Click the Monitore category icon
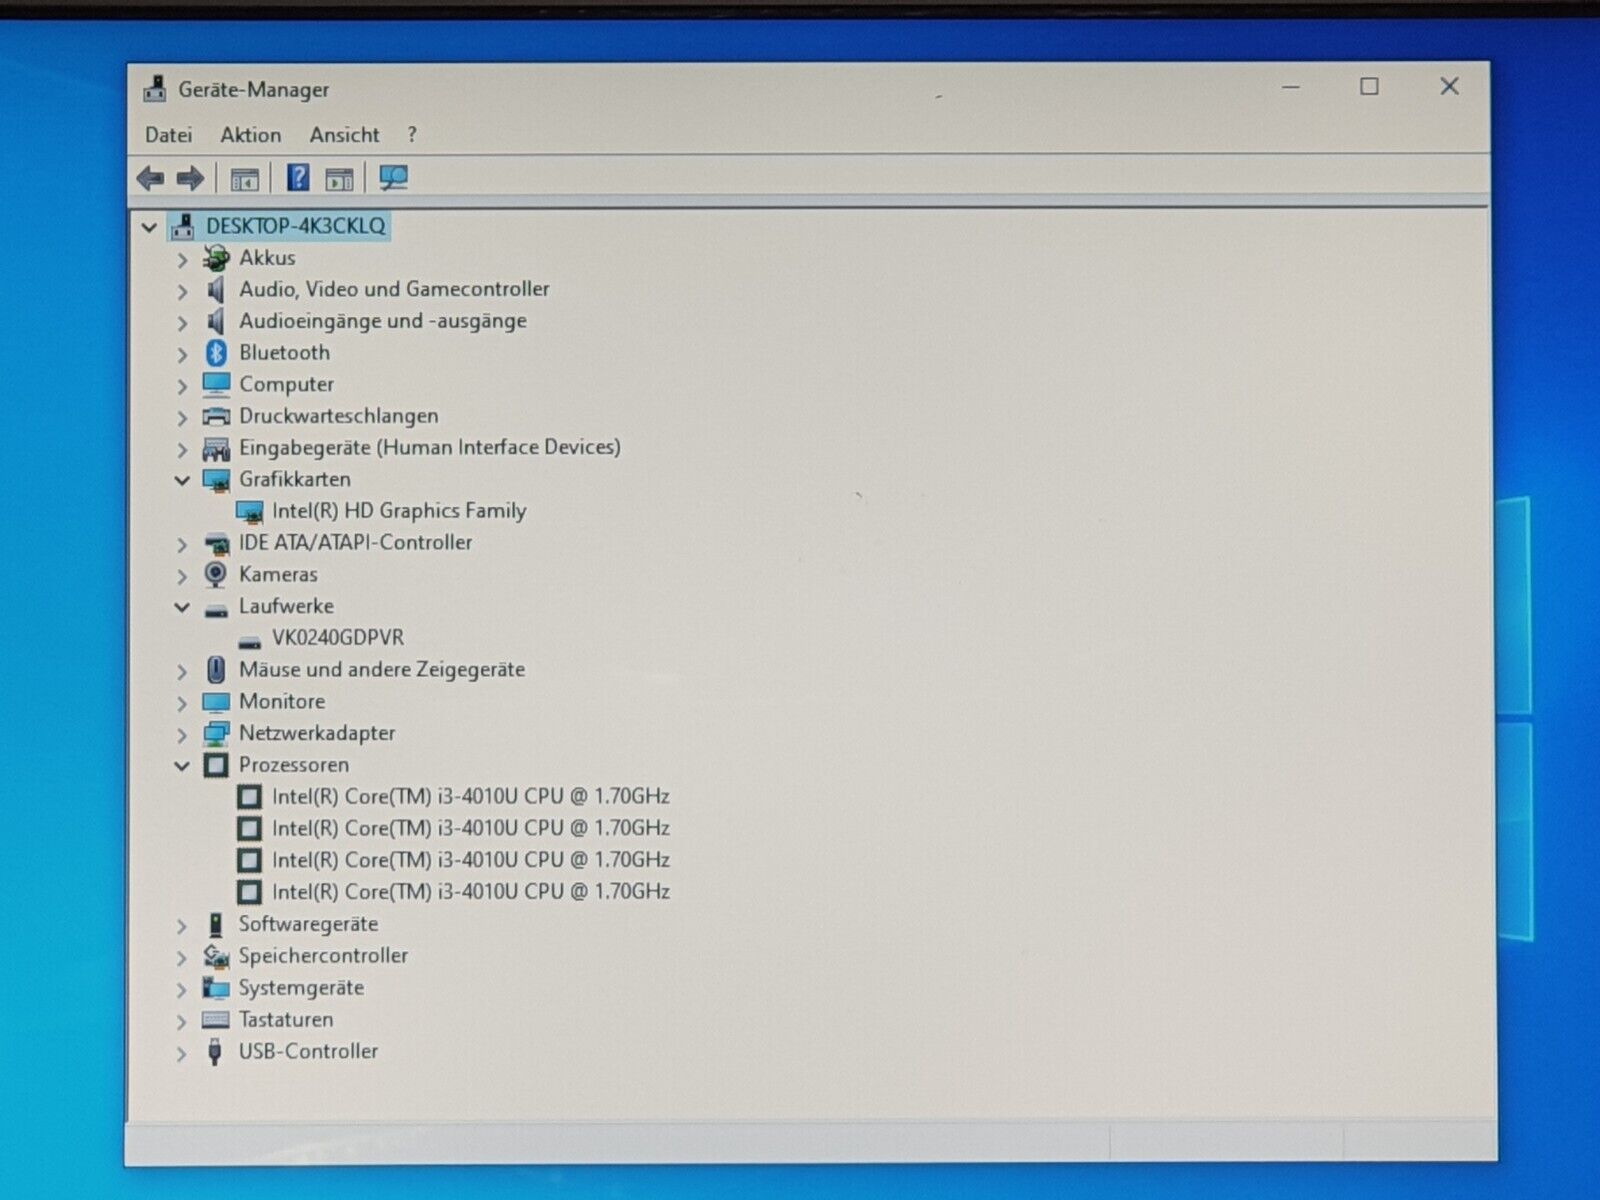 click(x=216, y=702)
